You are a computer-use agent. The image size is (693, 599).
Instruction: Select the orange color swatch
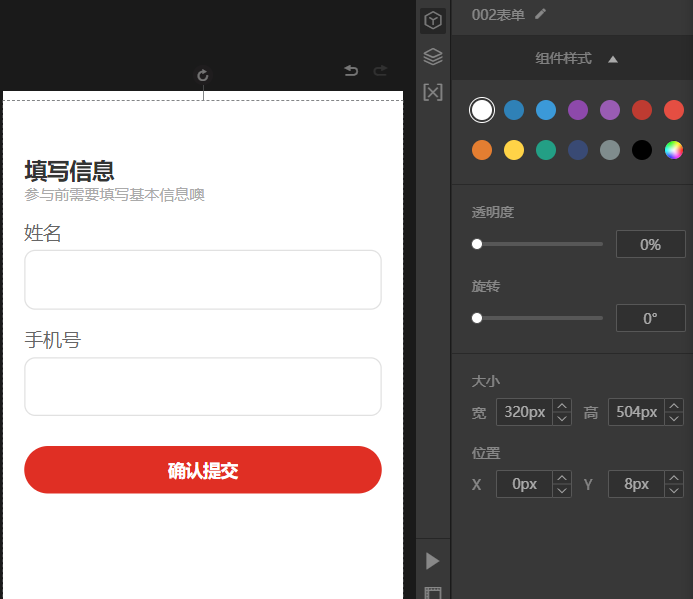(x=482, y=150)
